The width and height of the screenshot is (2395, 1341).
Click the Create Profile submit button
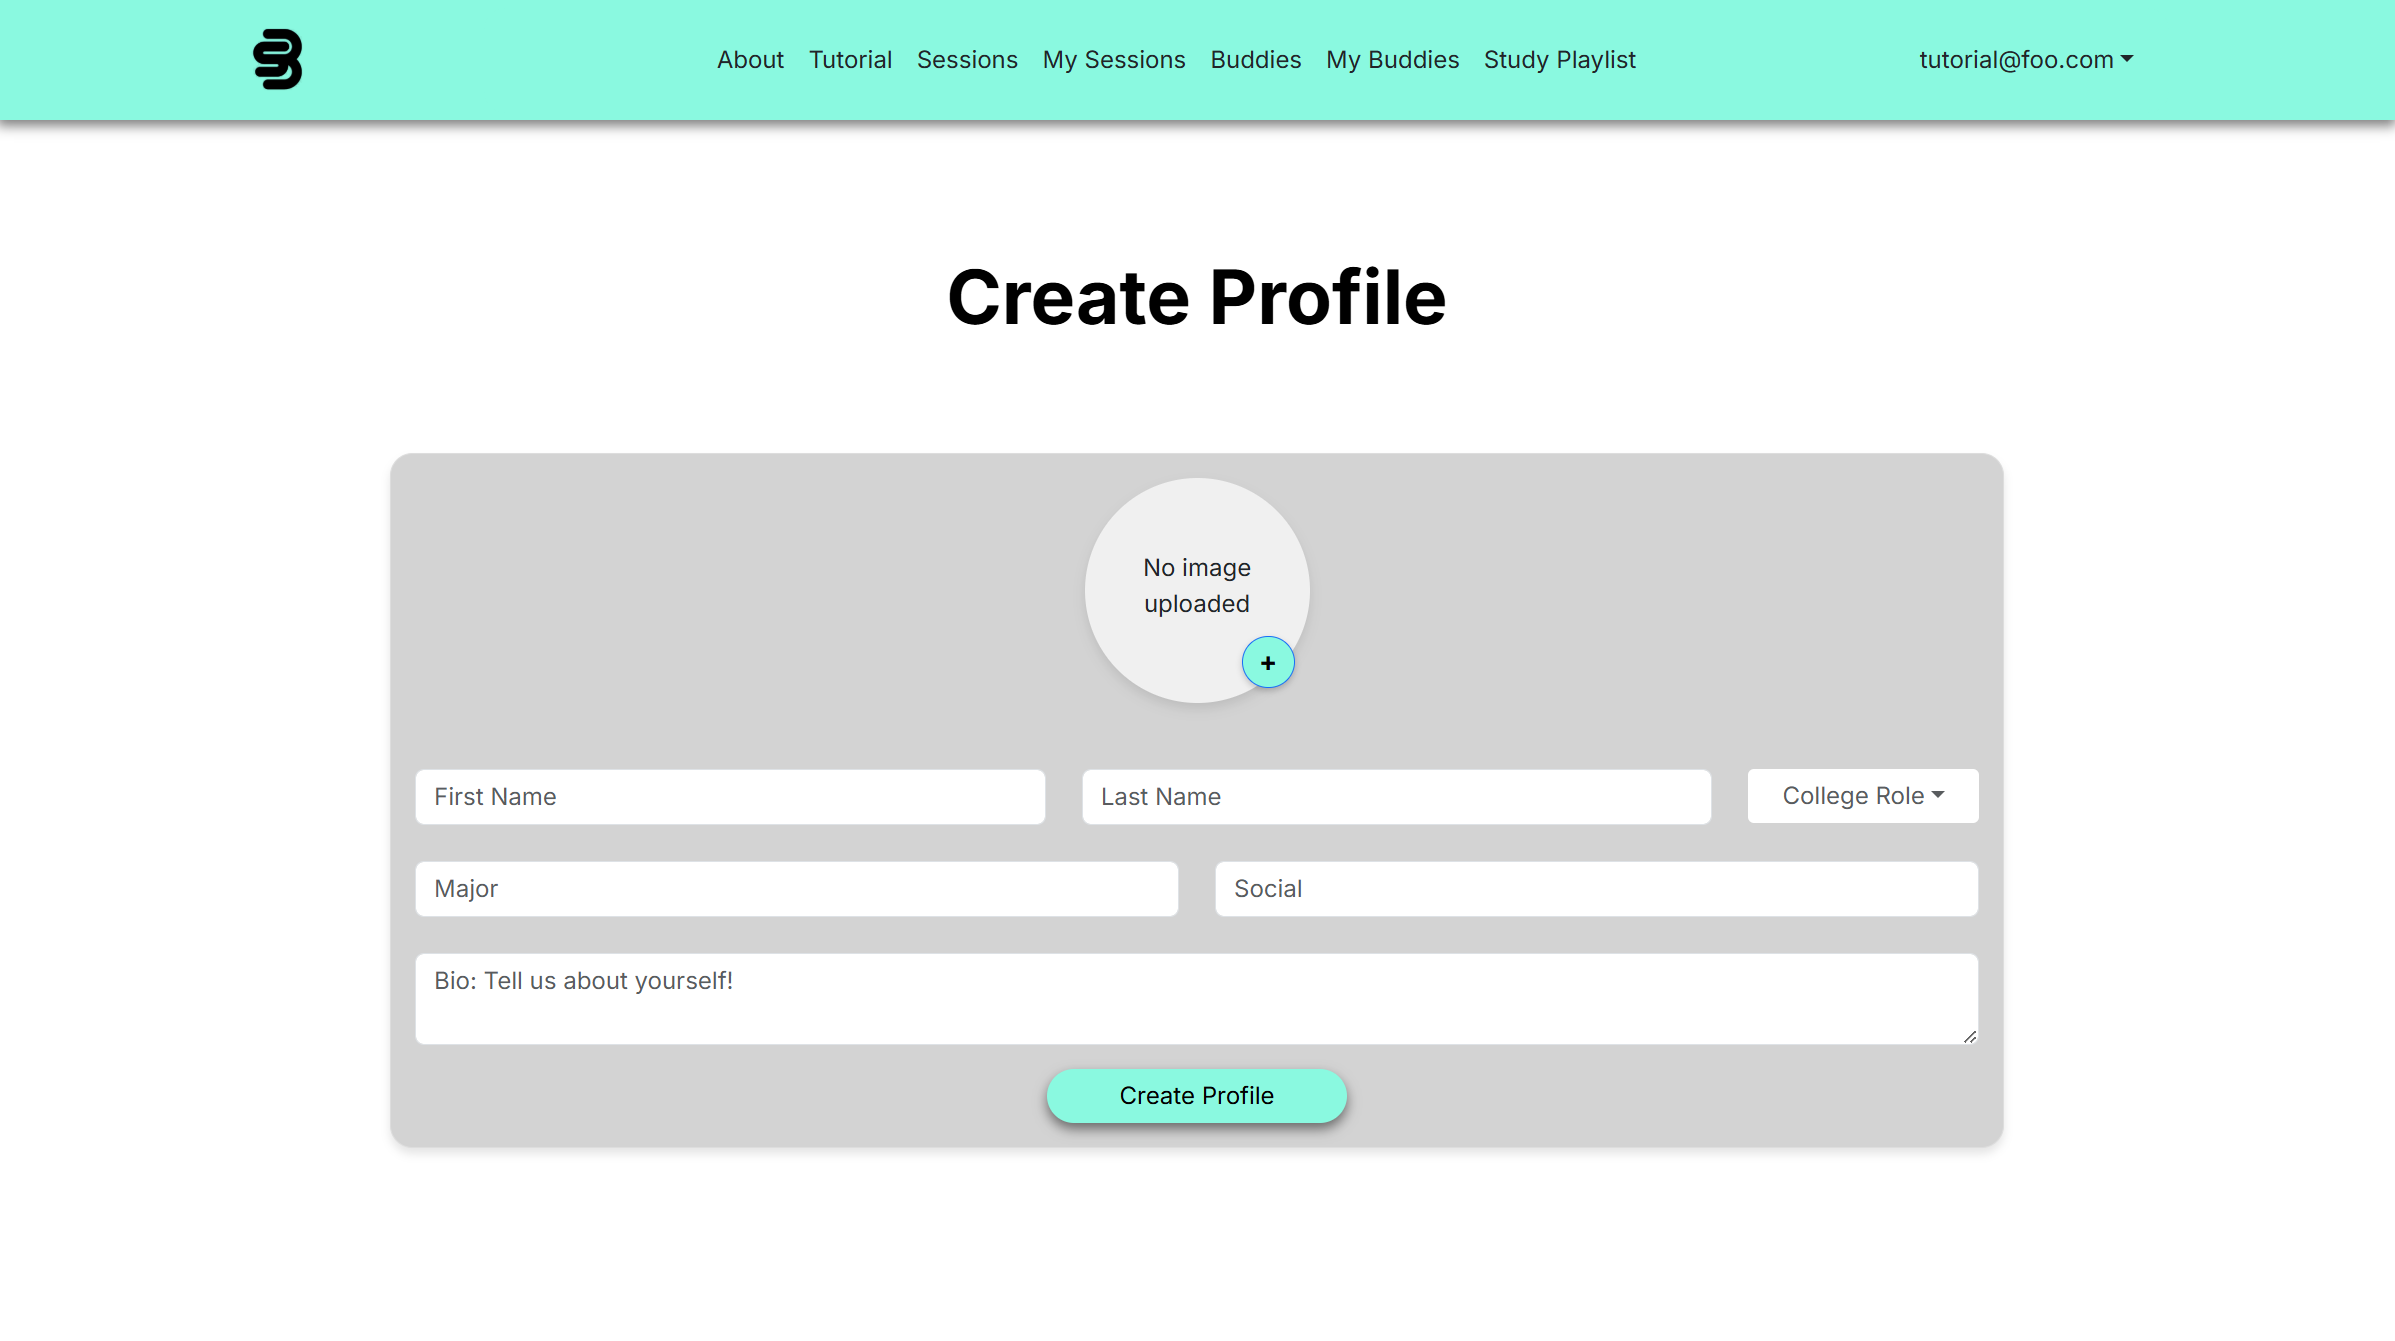[x=1196, y=1094]
